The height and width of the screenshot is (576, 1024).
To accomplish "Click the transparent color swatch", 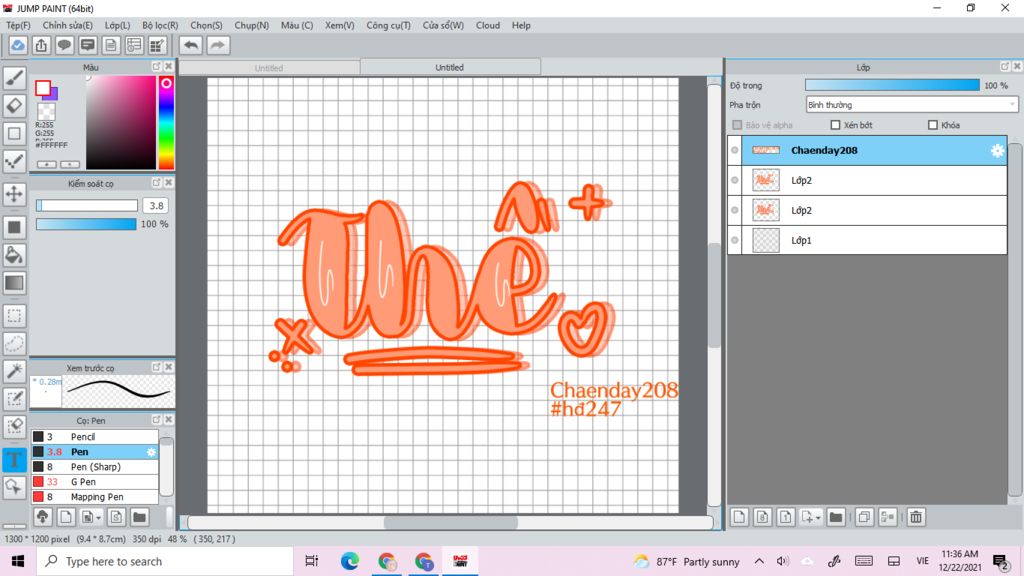I will (x=46, y=111).
